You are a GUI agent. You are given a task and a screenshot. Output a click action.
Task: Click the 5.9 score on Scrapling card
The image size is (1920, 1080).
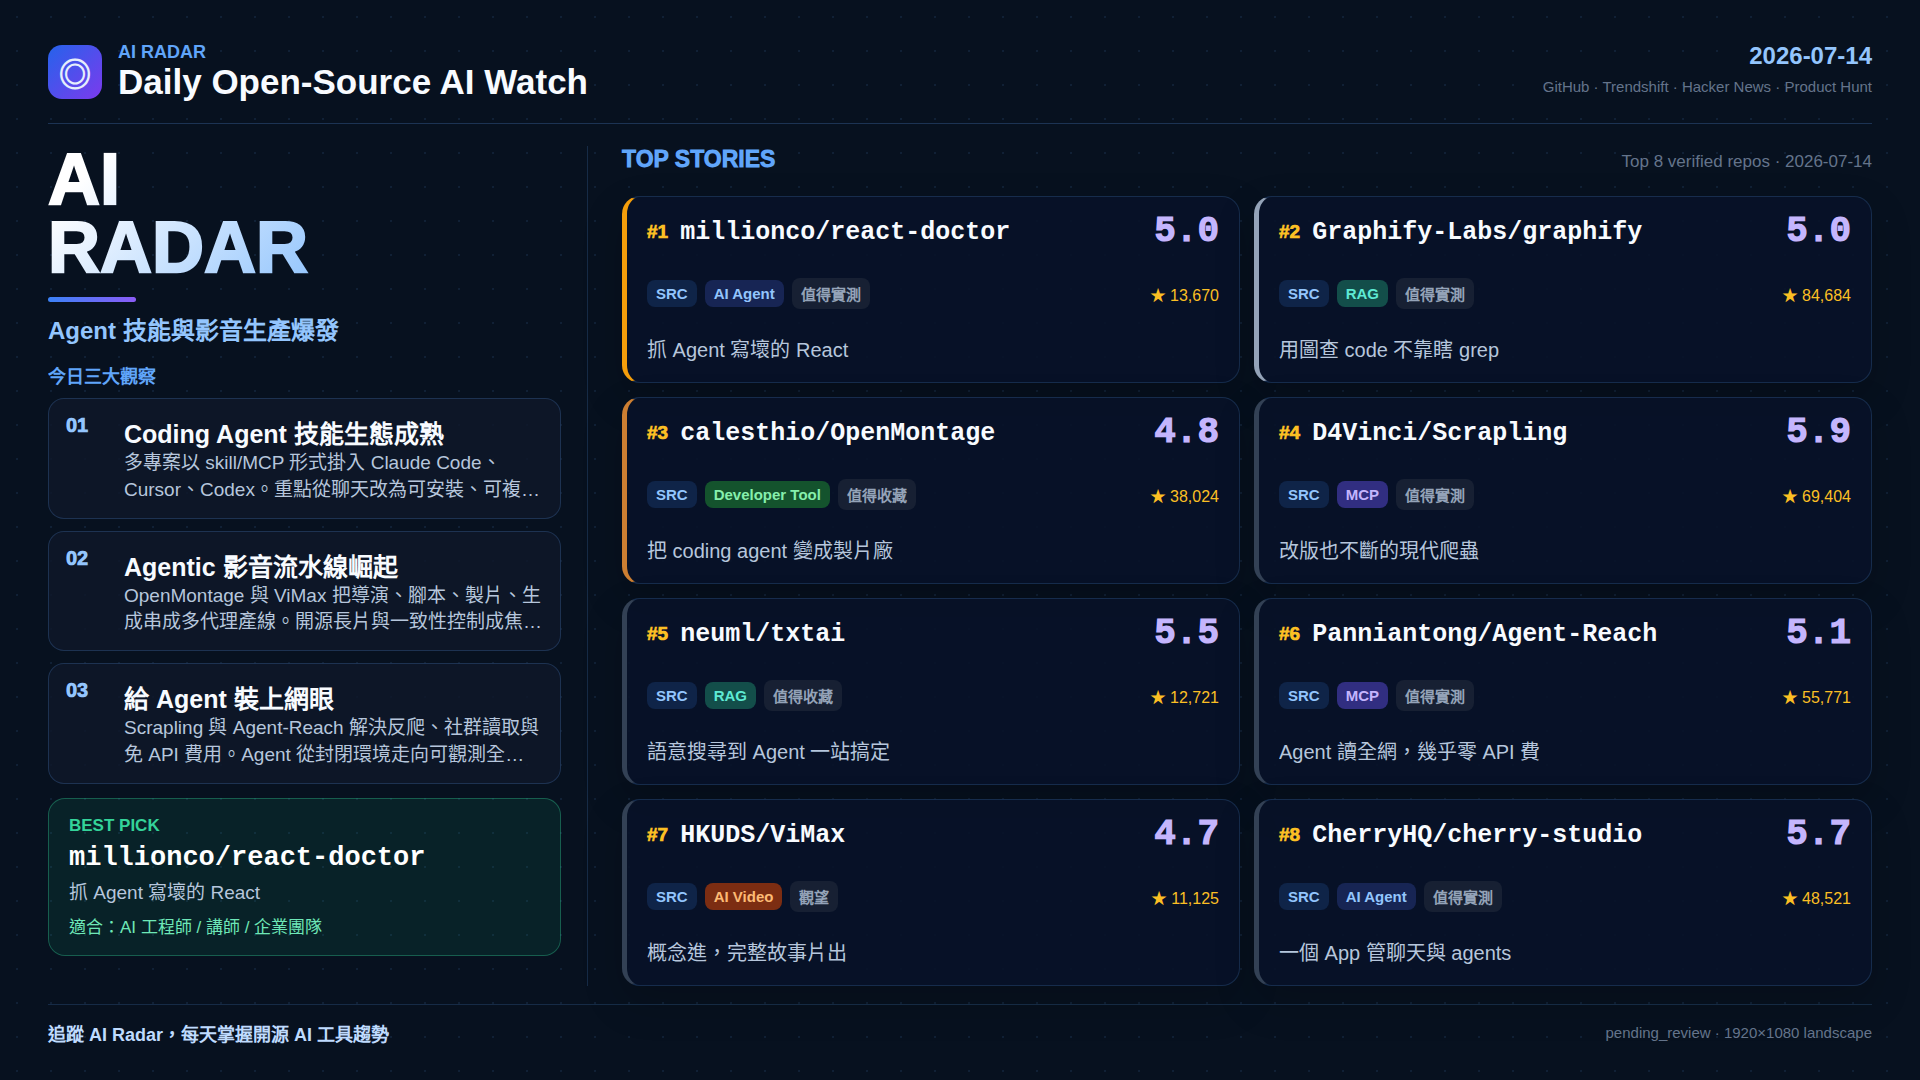(1818, 431)
